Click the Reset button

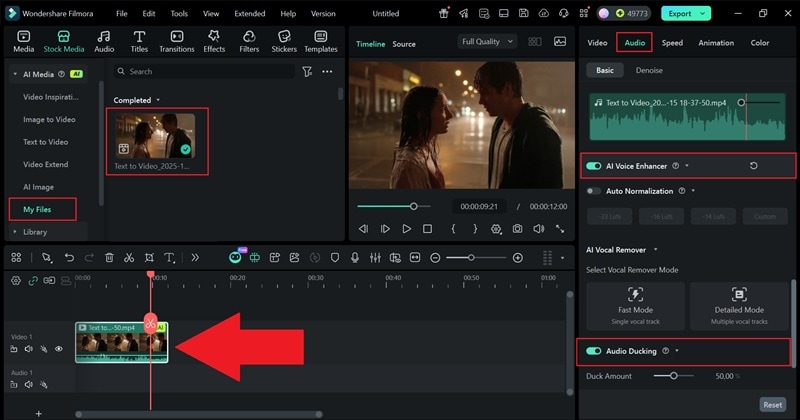[772, 405]
